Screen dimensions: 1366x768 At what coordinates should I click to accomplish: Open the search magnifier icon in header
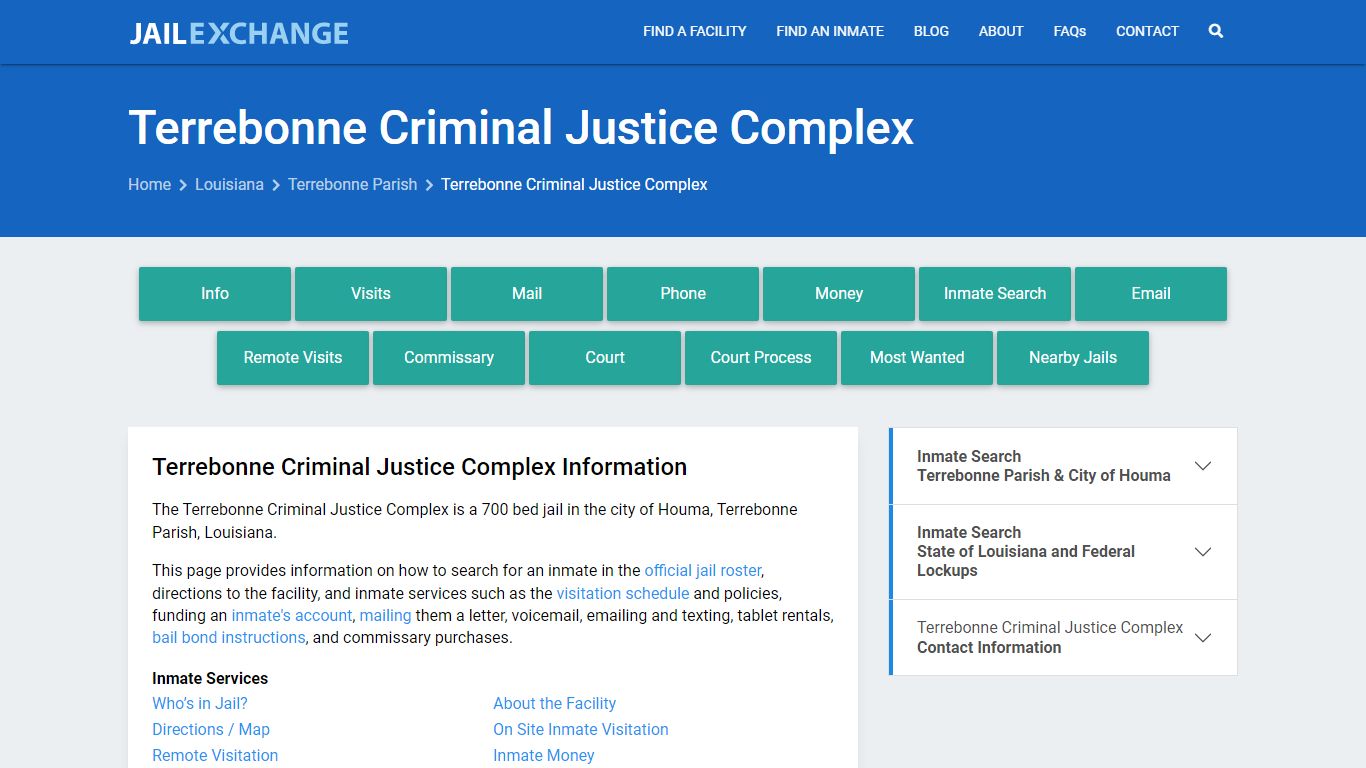(x=1216, y=31)
